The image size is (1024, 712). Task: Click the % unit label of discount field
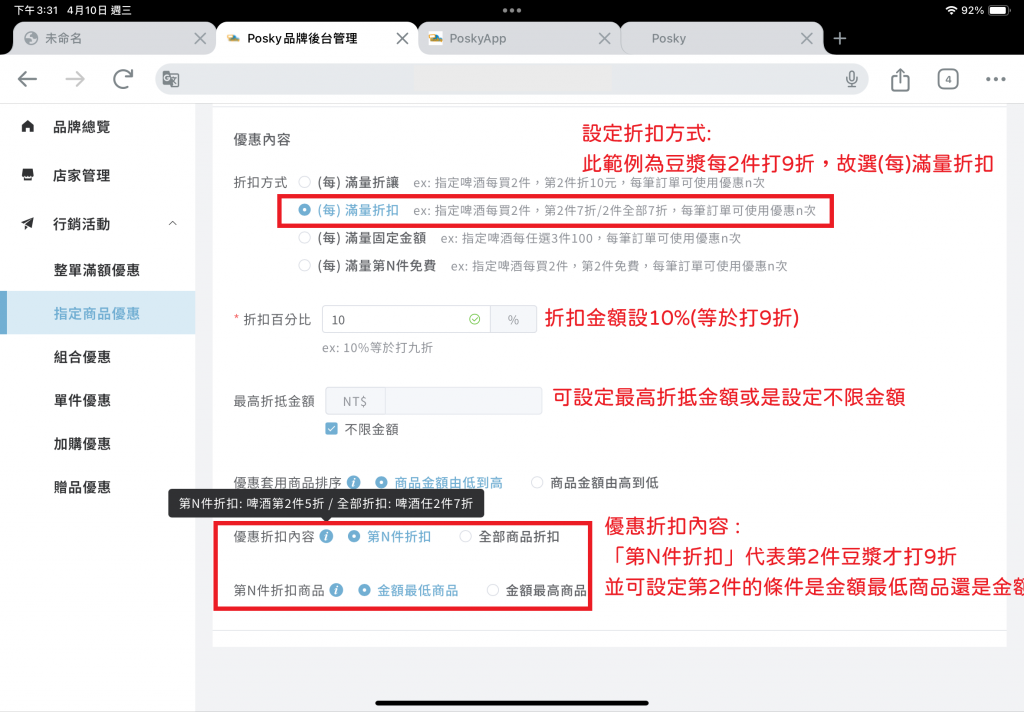click(x=513, y=319)
